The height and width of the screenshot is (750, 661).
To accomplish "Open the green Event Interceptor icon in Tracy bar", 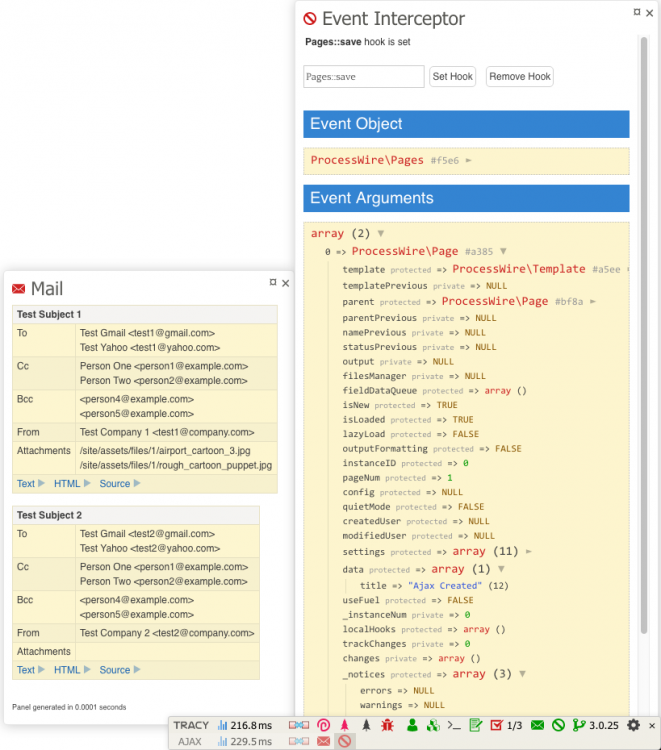I will [x=558, y=725].
